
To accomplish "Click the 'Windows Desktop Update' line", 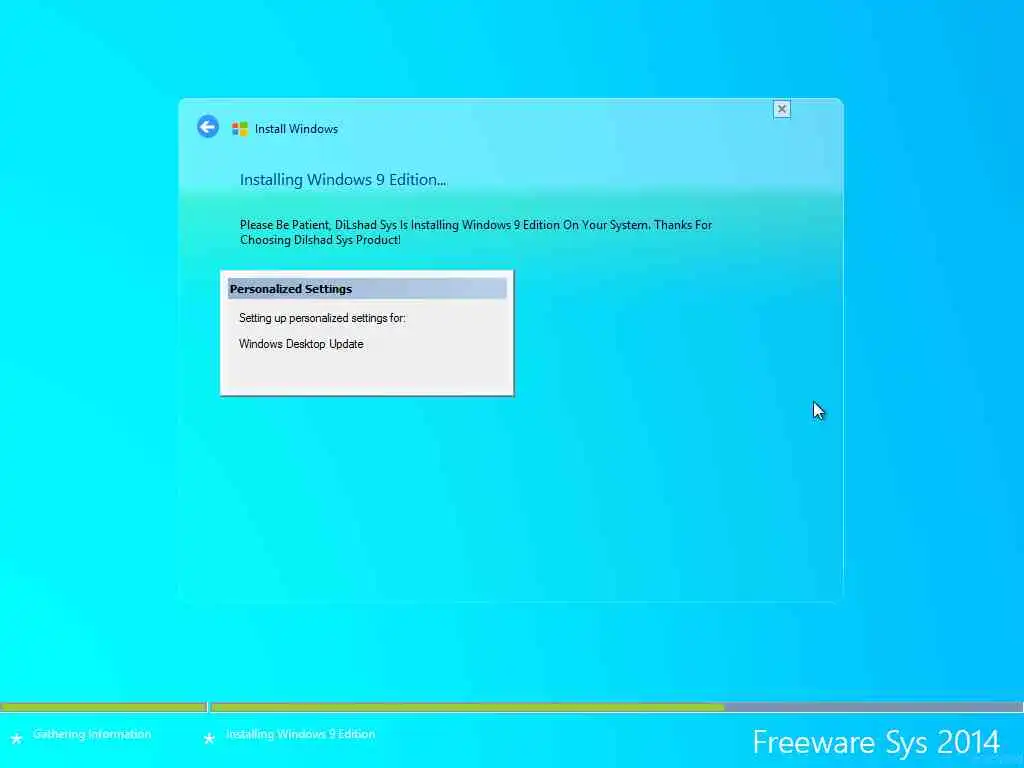I will (301, 344).
